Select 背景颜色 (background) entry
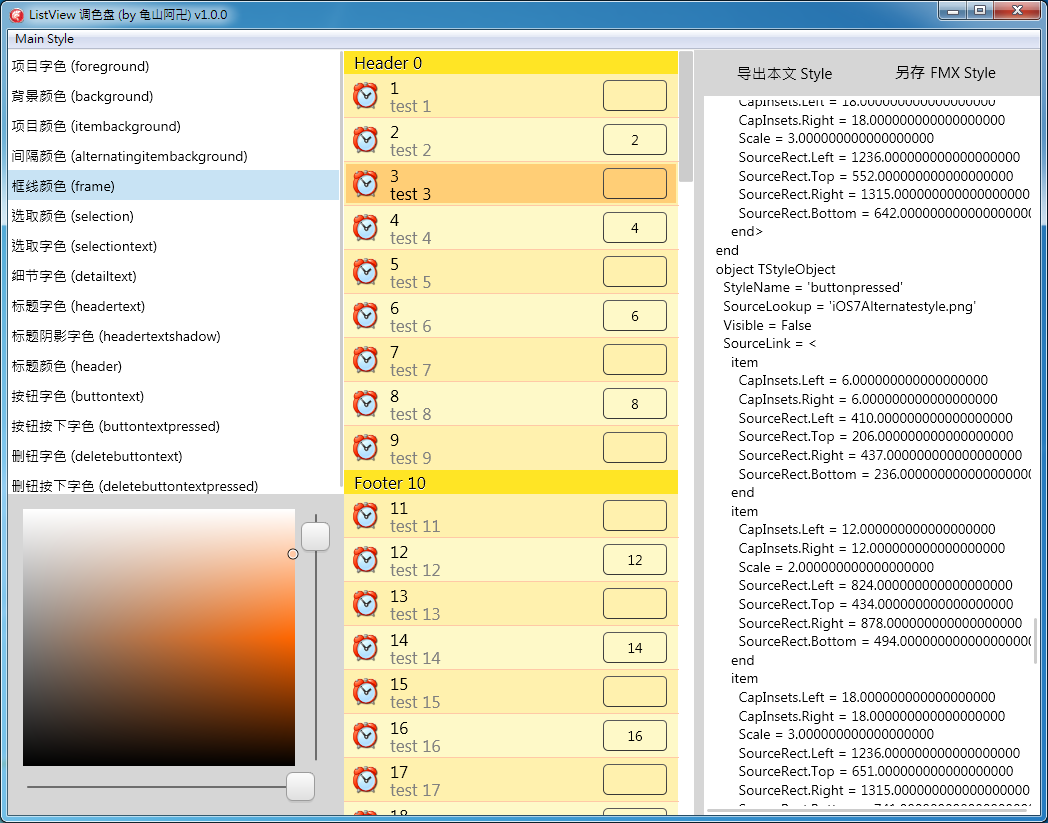The image size is (1048, 823). tap(174, 96)
